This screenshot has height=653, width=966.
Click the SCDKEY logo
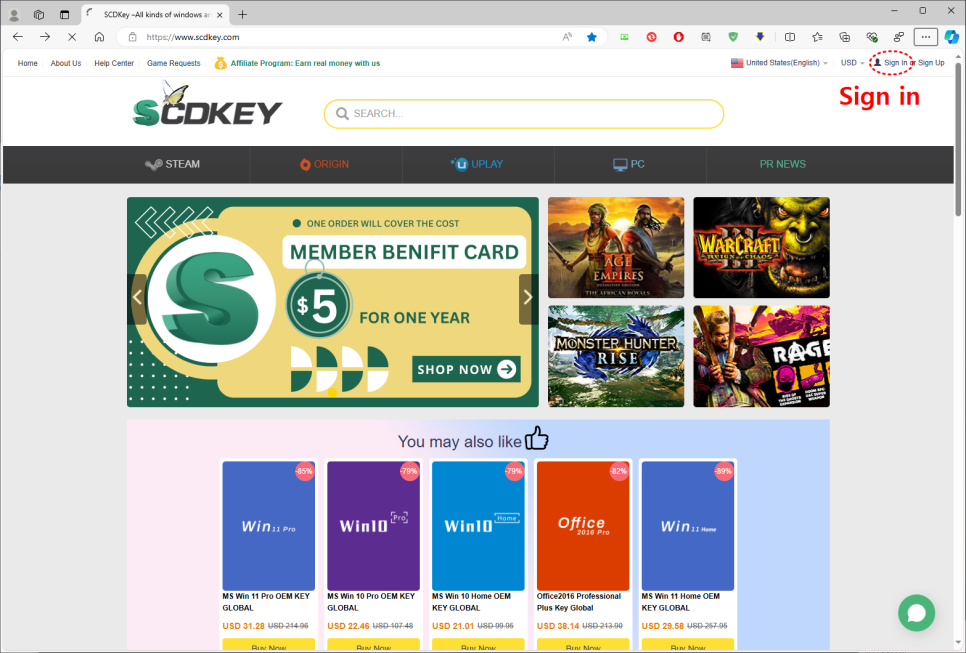click(207, 105)
